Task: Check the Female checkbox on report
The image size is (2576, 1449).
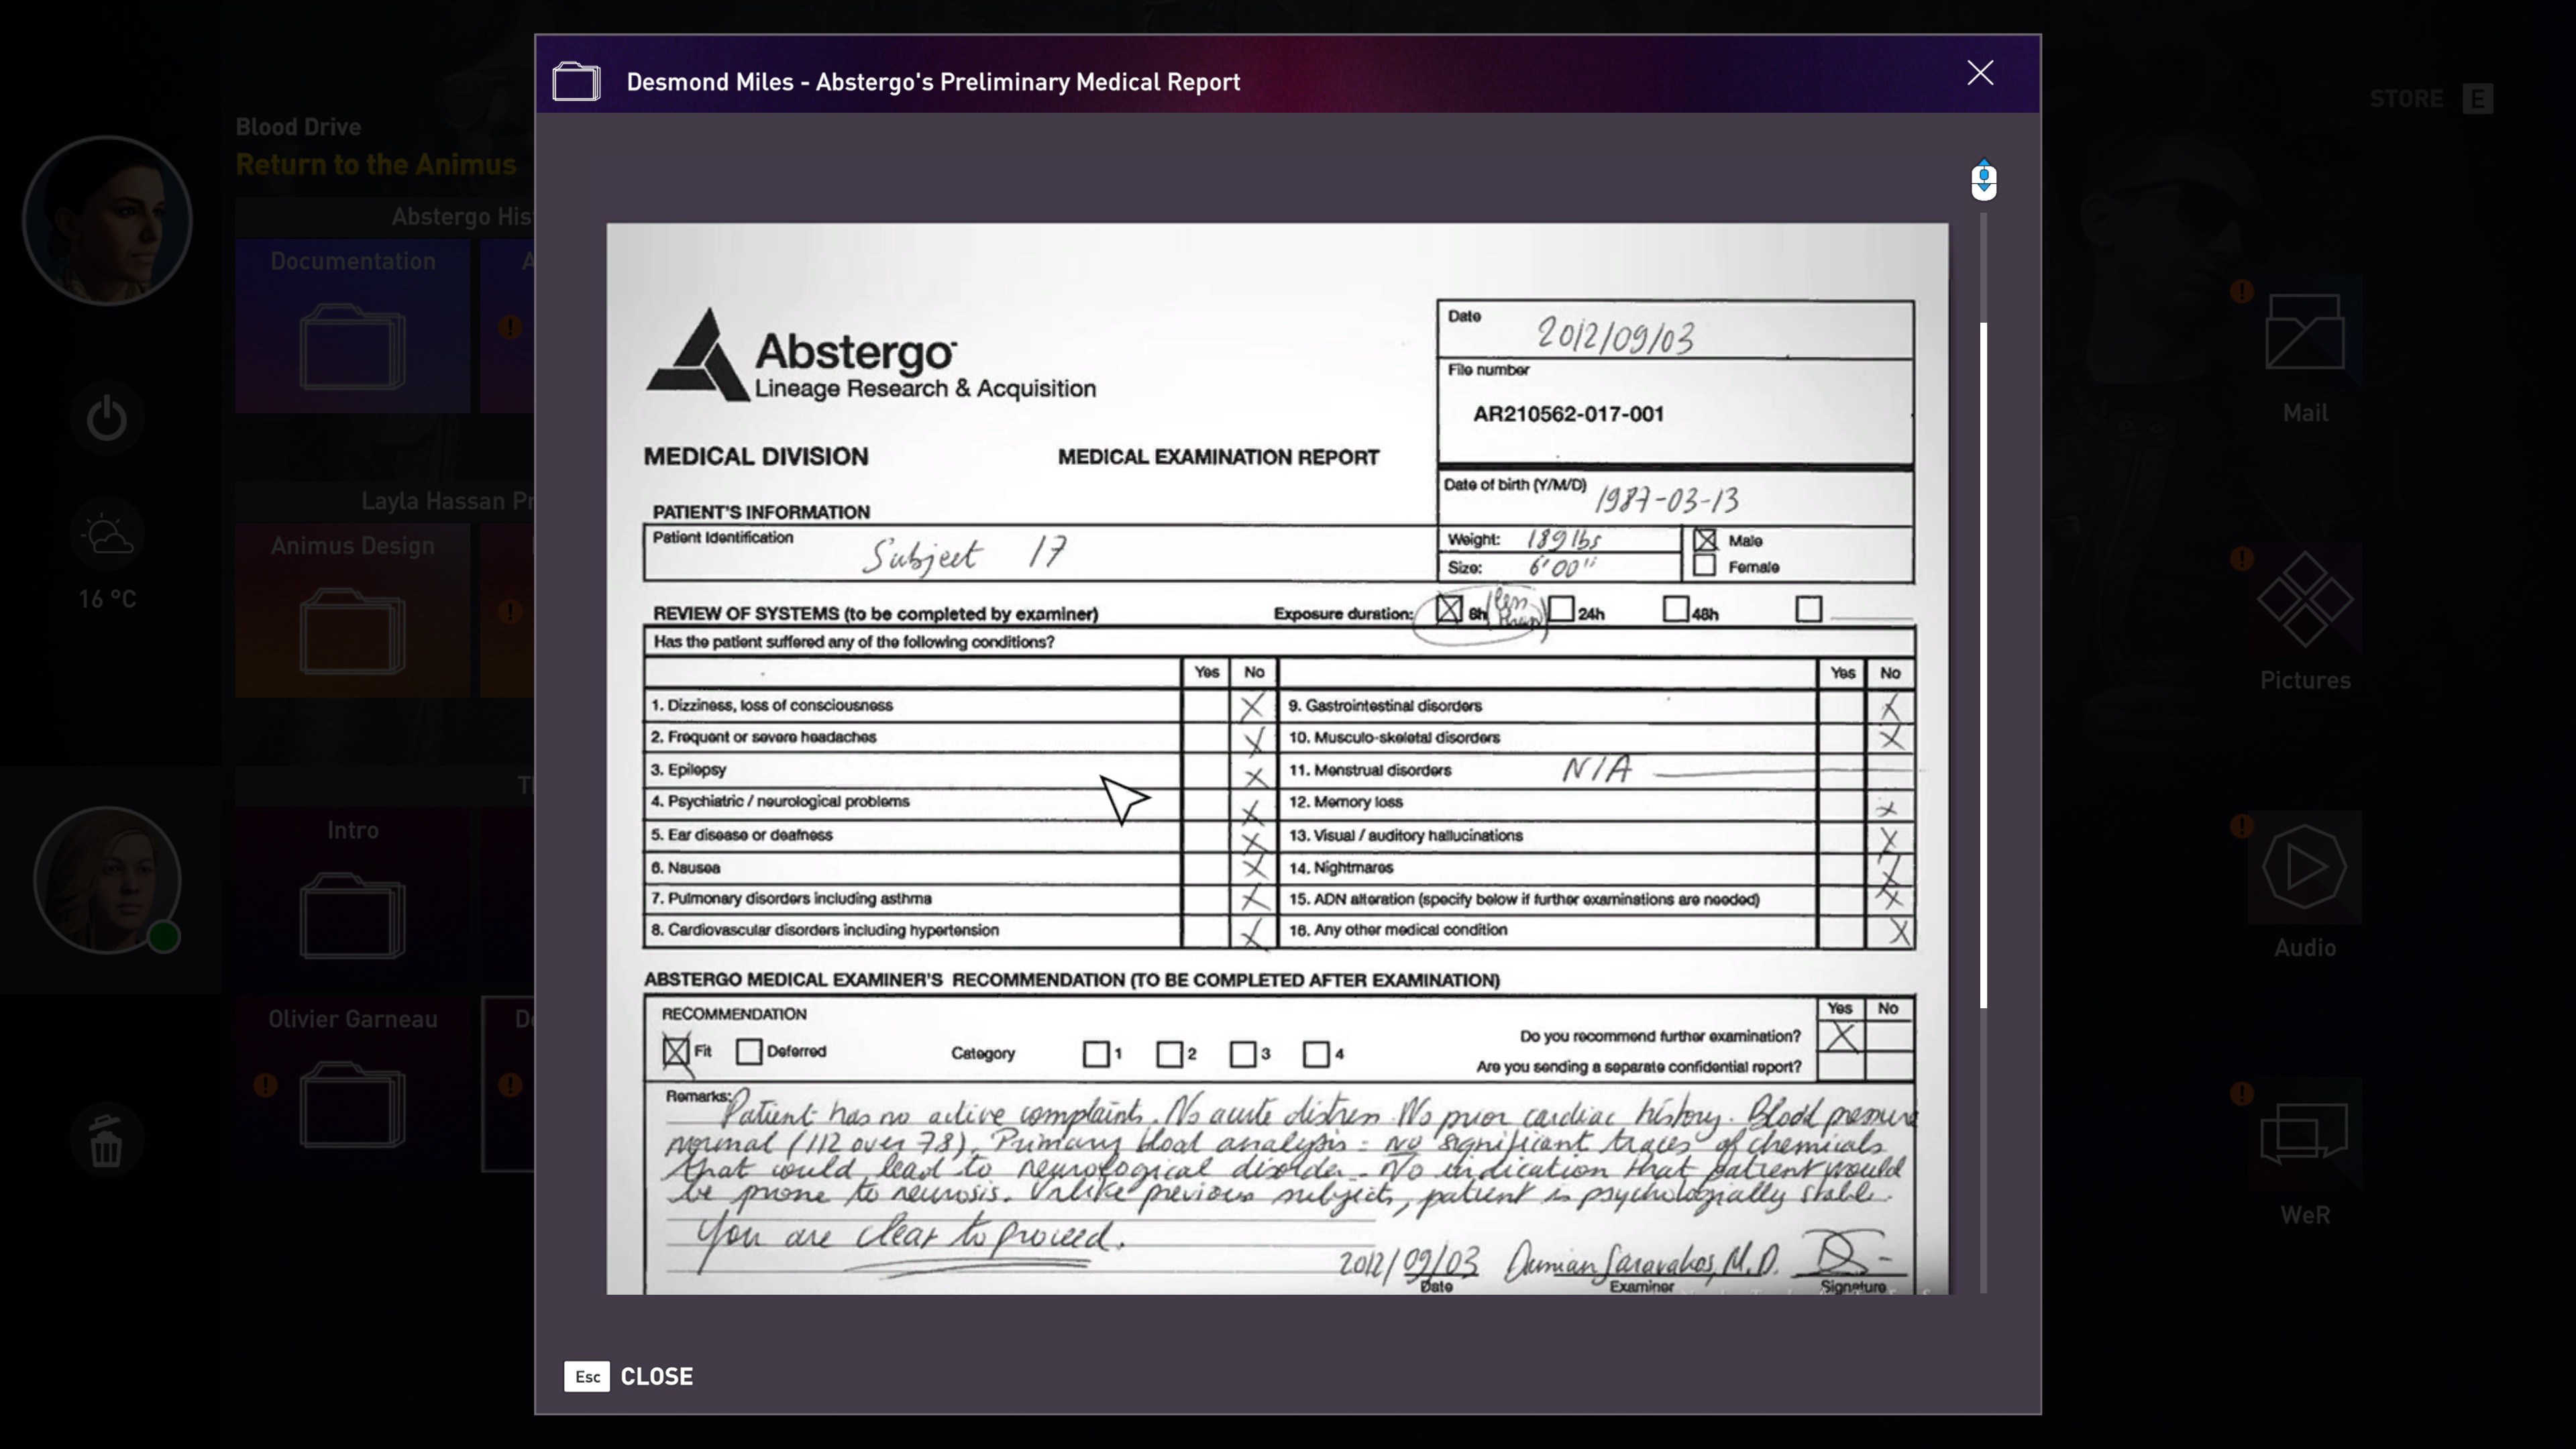Action: click(1705, 566)
